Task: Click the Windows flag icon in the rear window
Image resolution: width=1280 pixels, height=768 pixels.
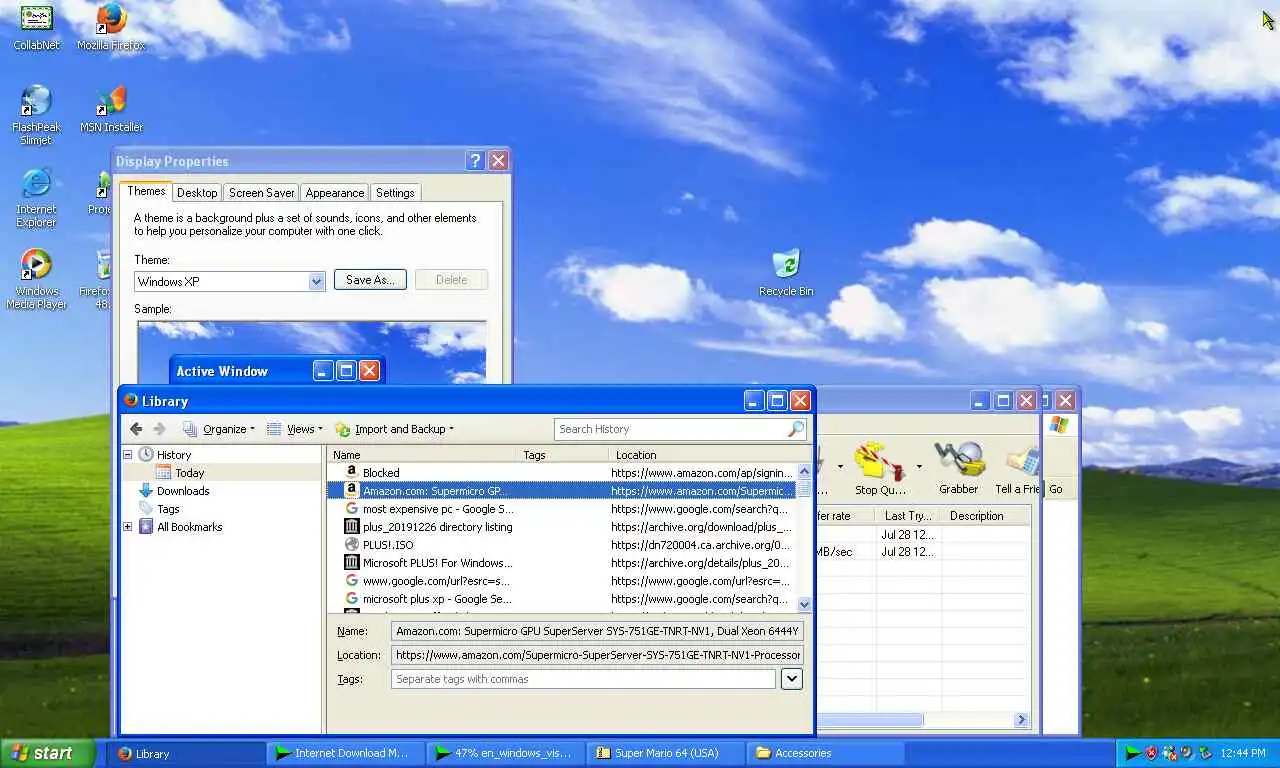Action: pyautogui.click(x=1059, y=426)
